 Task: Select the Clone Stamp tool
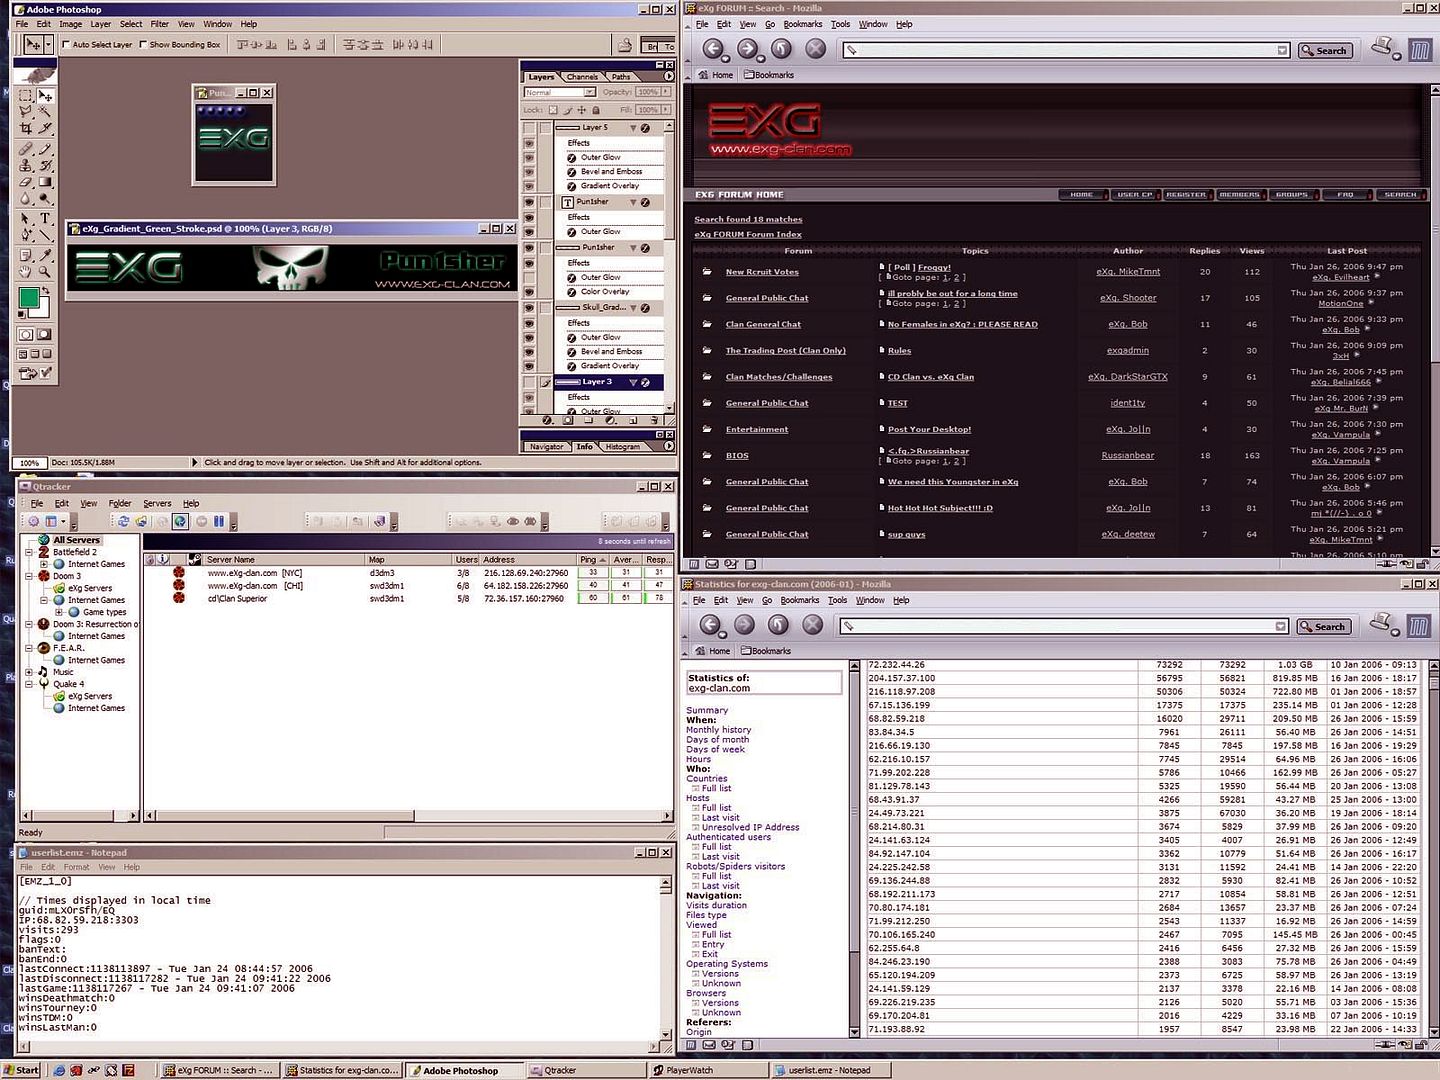click(26, 166)
